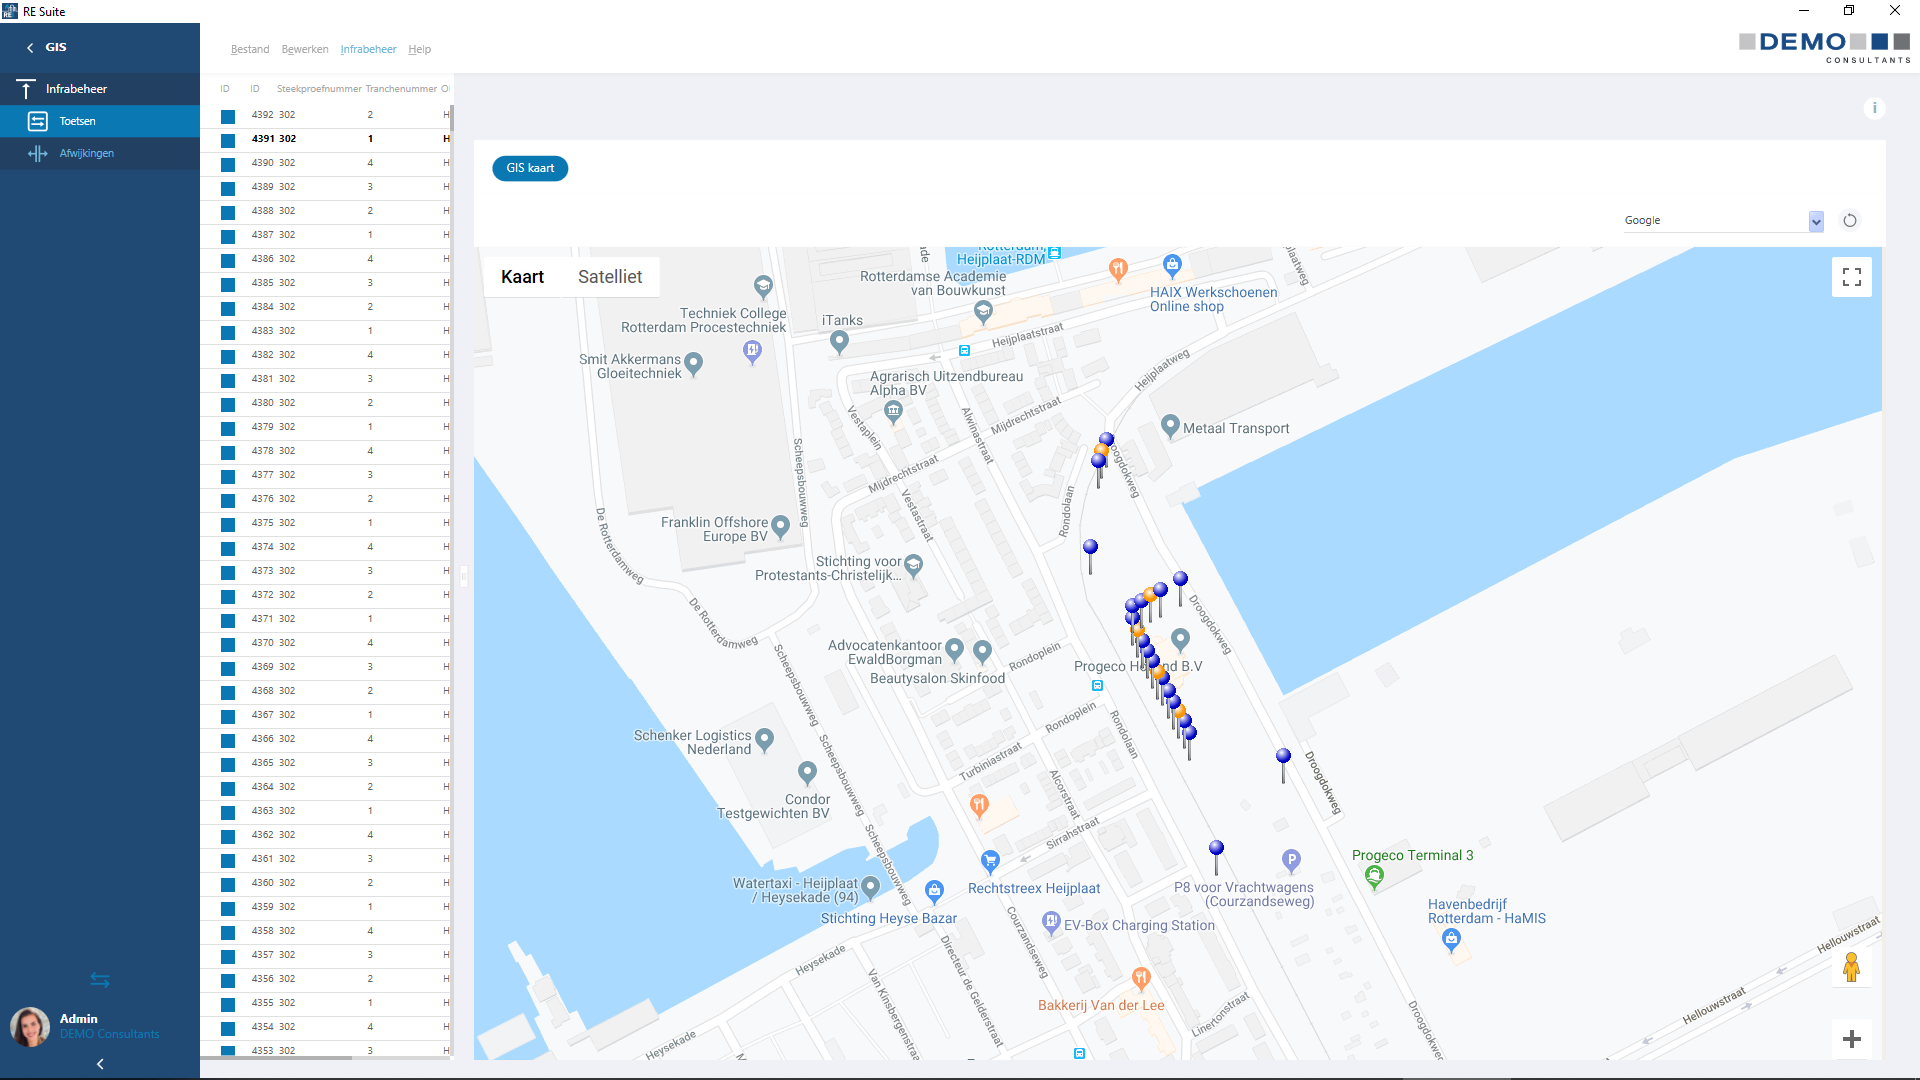The image size is (1920, 1080).
Task: Click the EV-Box Charging Station pin
Action: tap(1050, 922)
